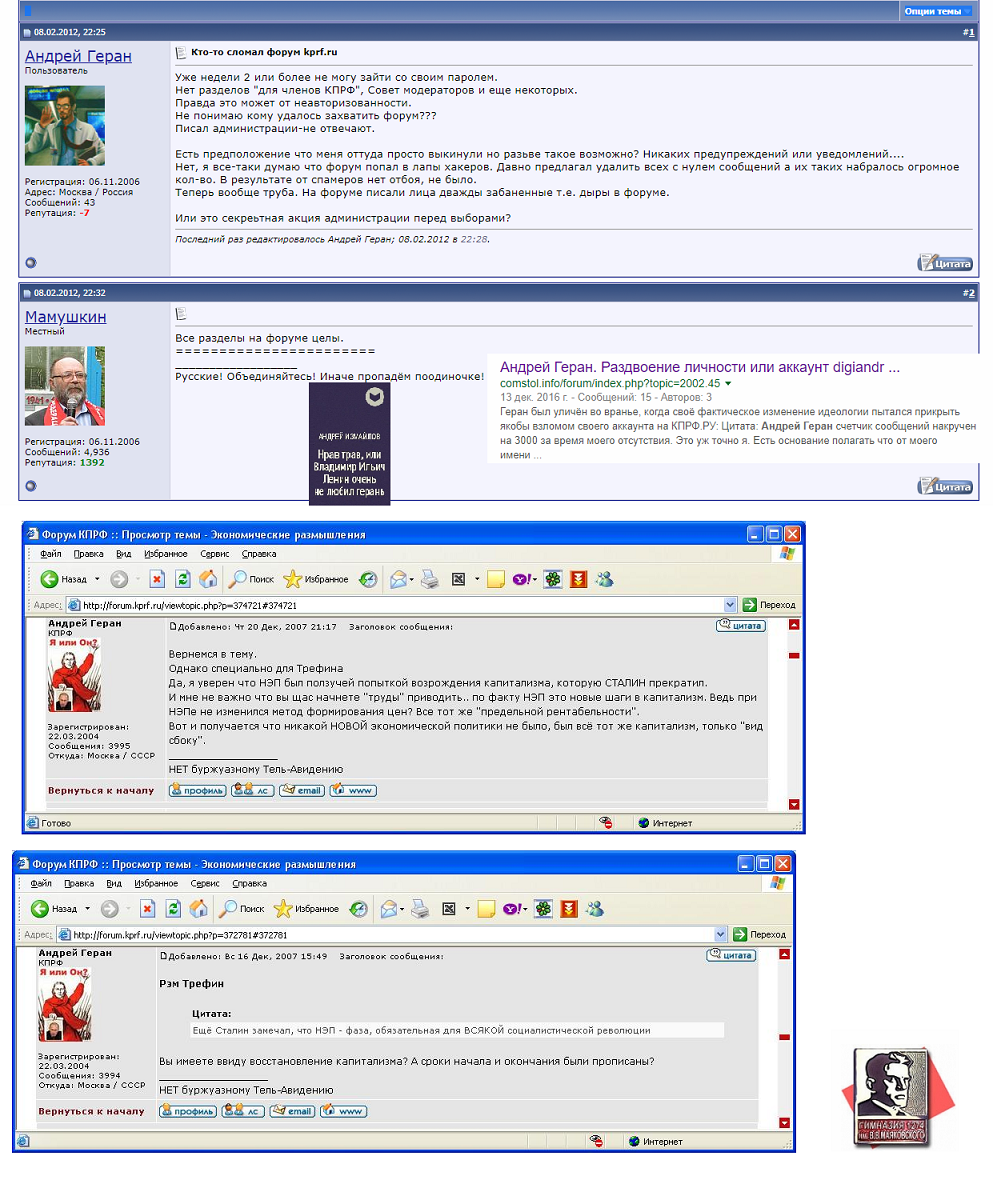Image resolution: width=993 pixels, height=1188 pixels.
Task: Click the email button in the 16 Дек post window
Action: (x=292, y=1111)
